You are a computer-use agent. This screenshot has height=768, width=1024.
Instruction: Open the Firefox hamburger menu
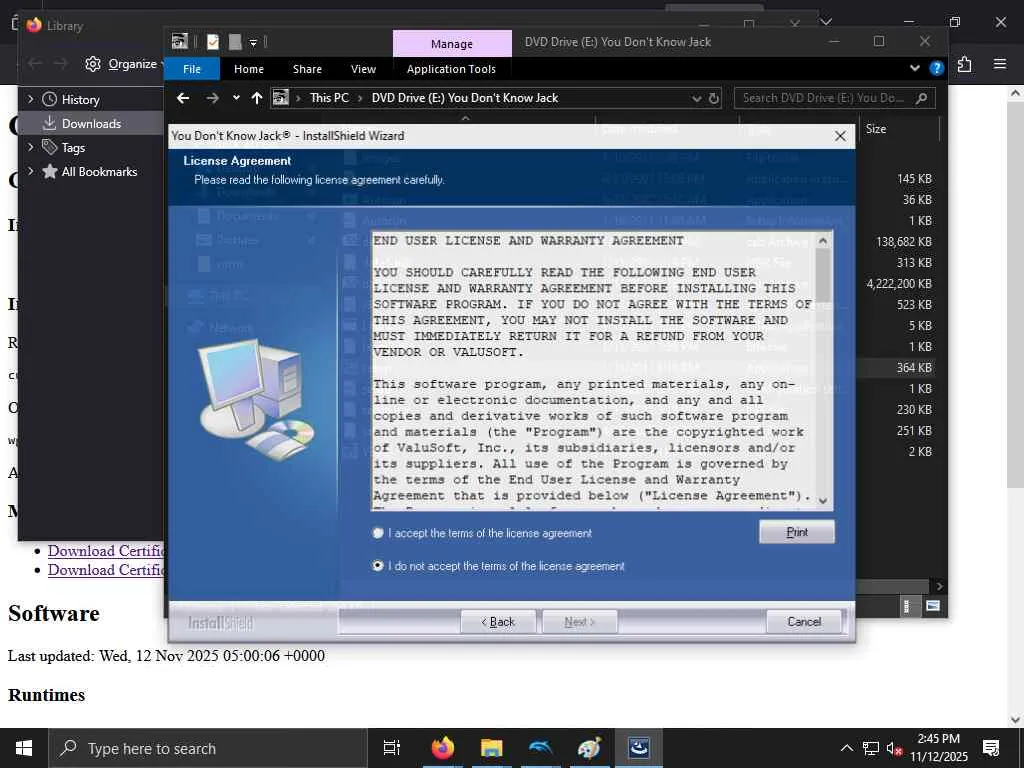[1000, 64]
